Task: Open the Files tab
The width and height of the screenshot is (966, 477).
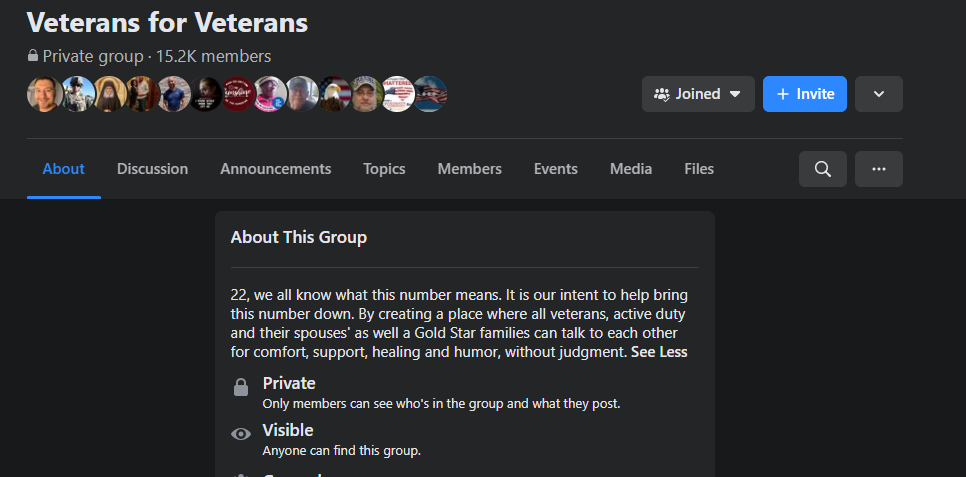Action: (x=699, y=169)
